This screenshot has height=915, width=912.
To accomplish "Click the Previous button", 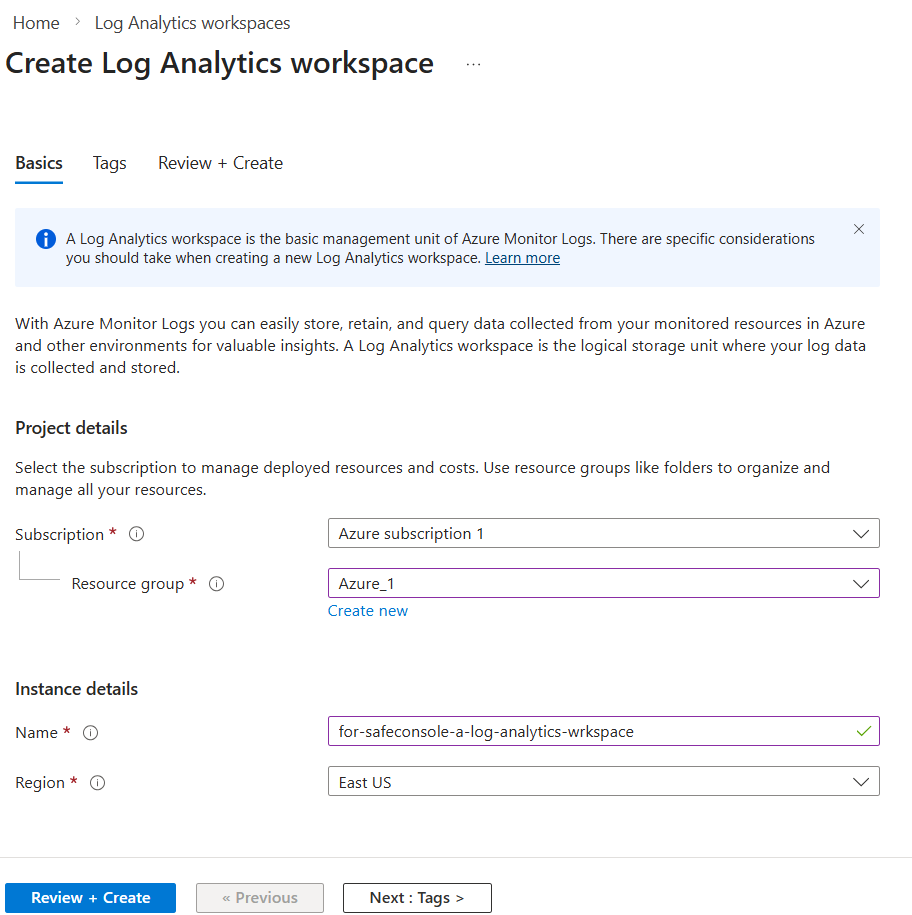I will 260,897.
